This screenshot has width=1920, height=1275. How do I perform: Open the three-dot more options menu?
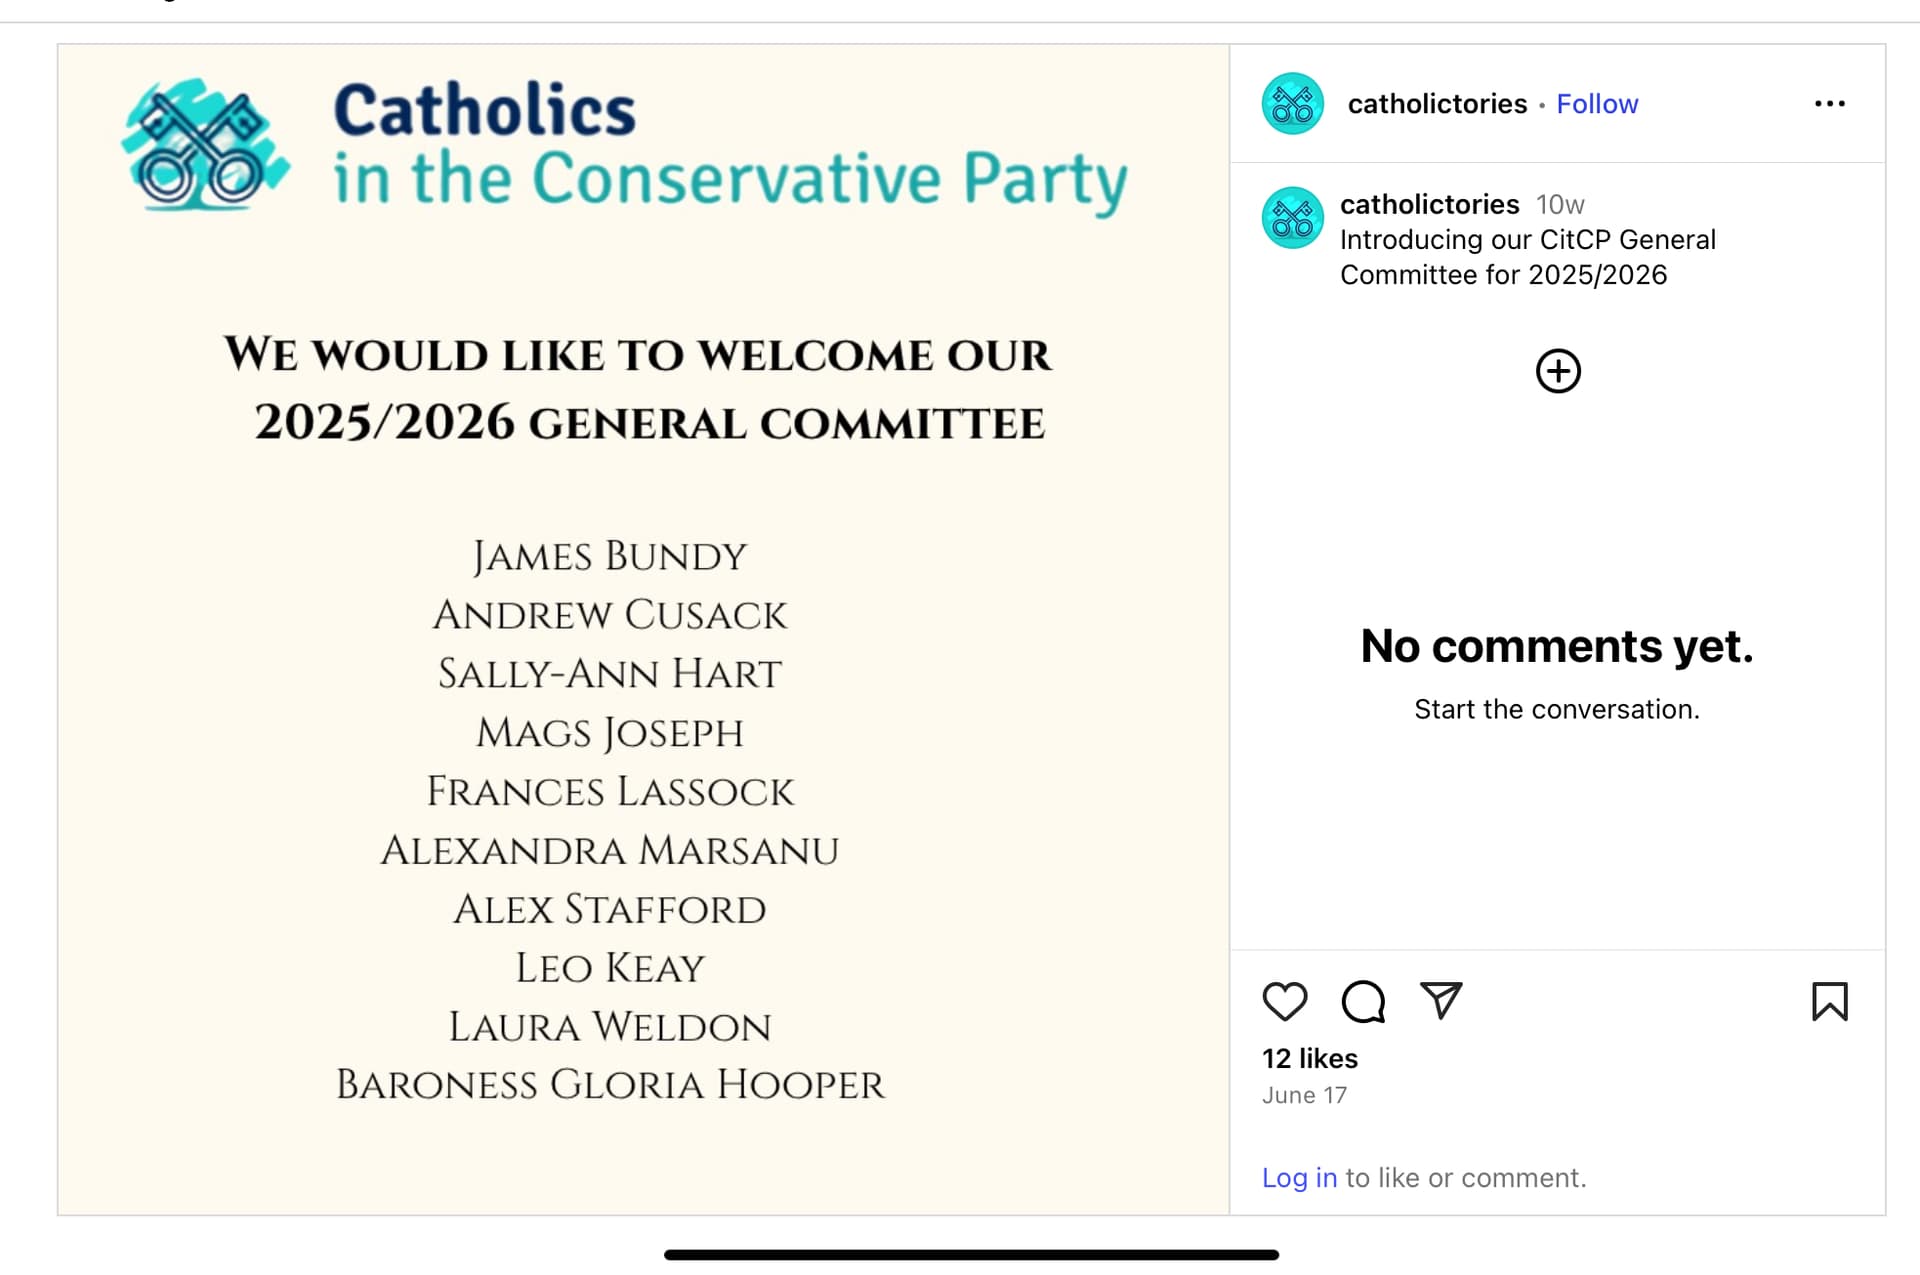[1830, 104]
